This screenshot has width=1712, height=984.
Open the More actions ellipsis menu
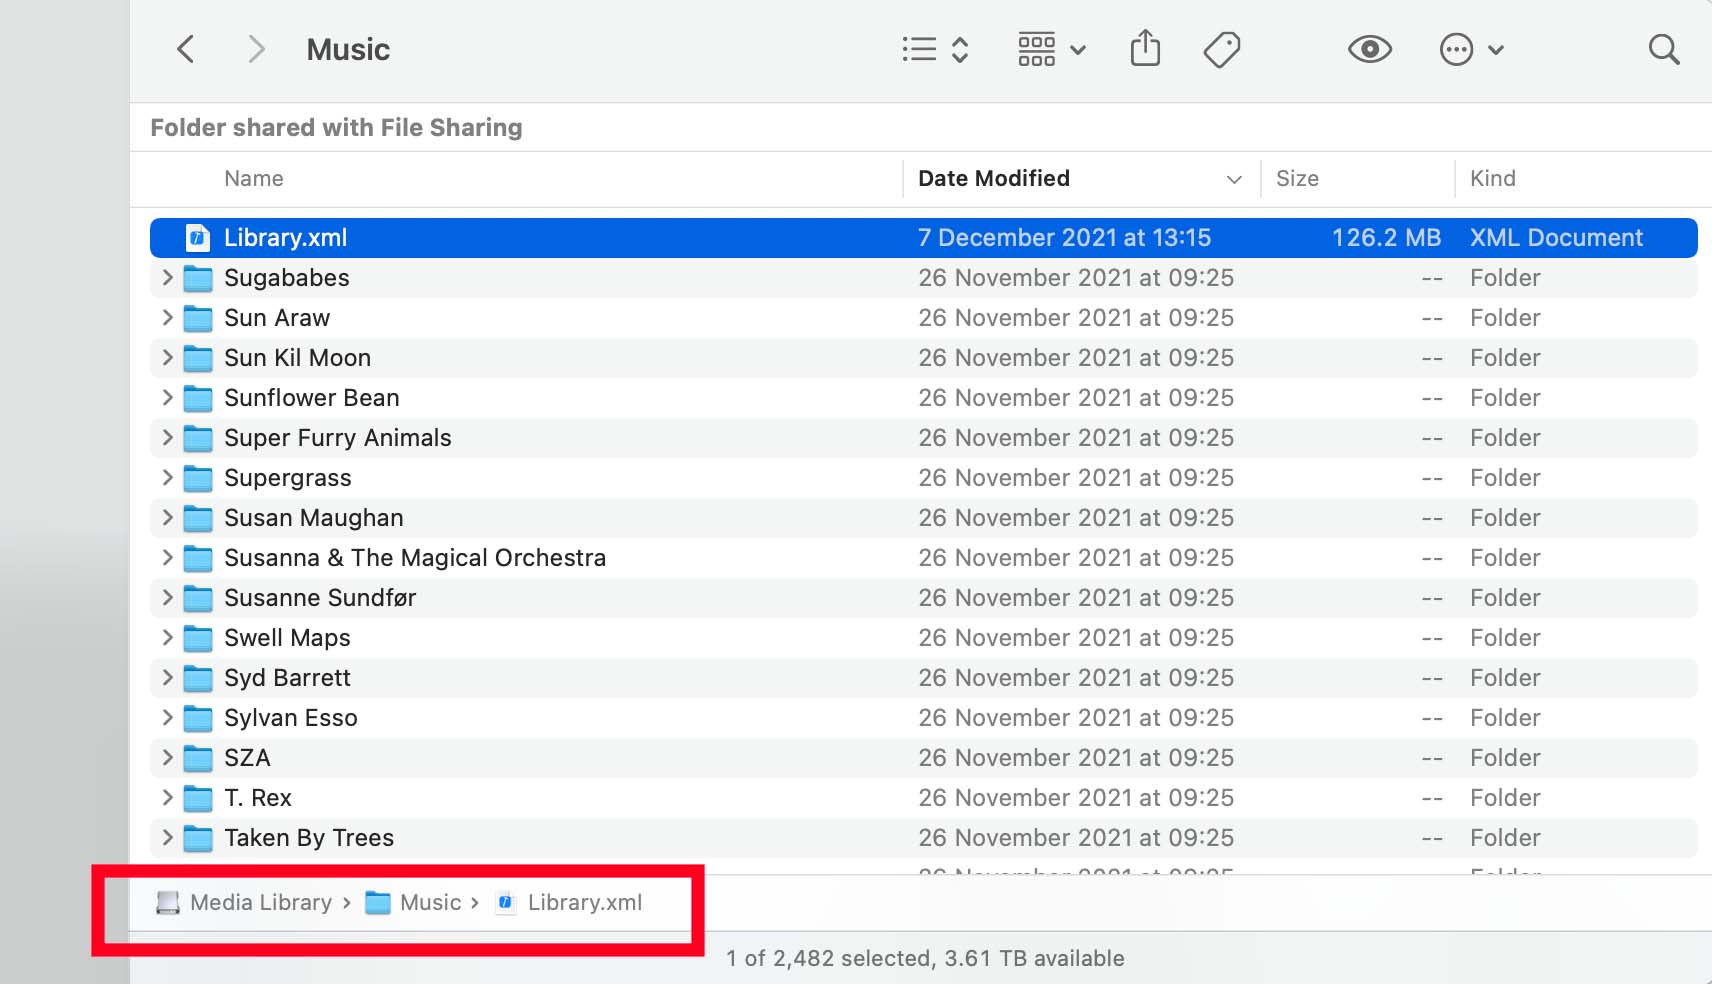tap(1471, 49)
